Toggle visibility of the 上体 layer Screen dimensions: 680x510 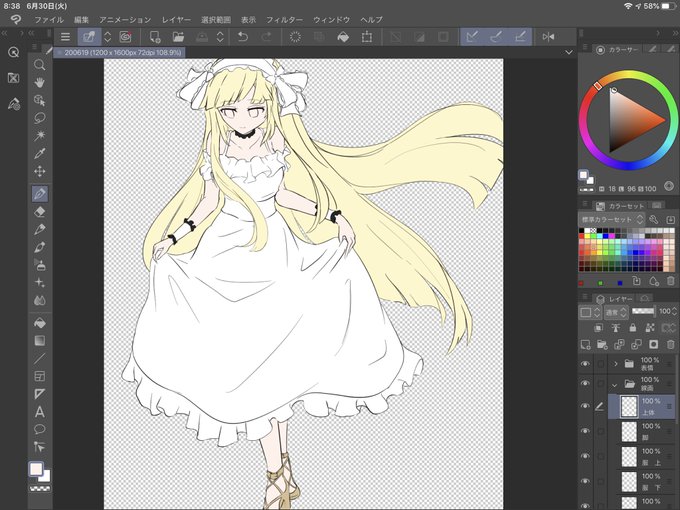pyautogui.click(x=586, y=405)
